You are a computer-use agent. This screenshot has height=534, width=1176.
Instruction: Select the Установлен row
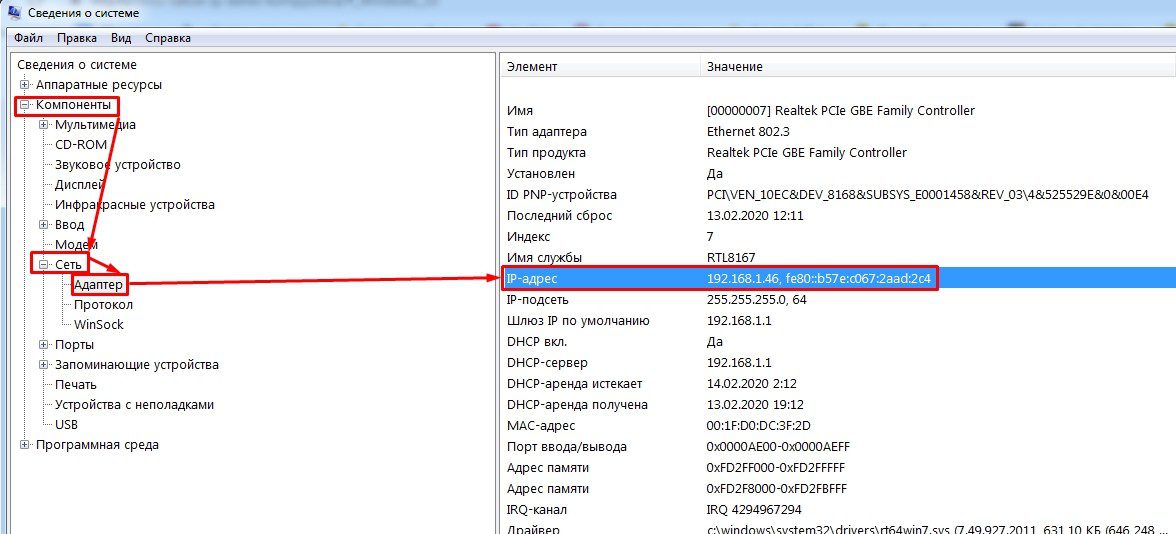coord(838,173)
